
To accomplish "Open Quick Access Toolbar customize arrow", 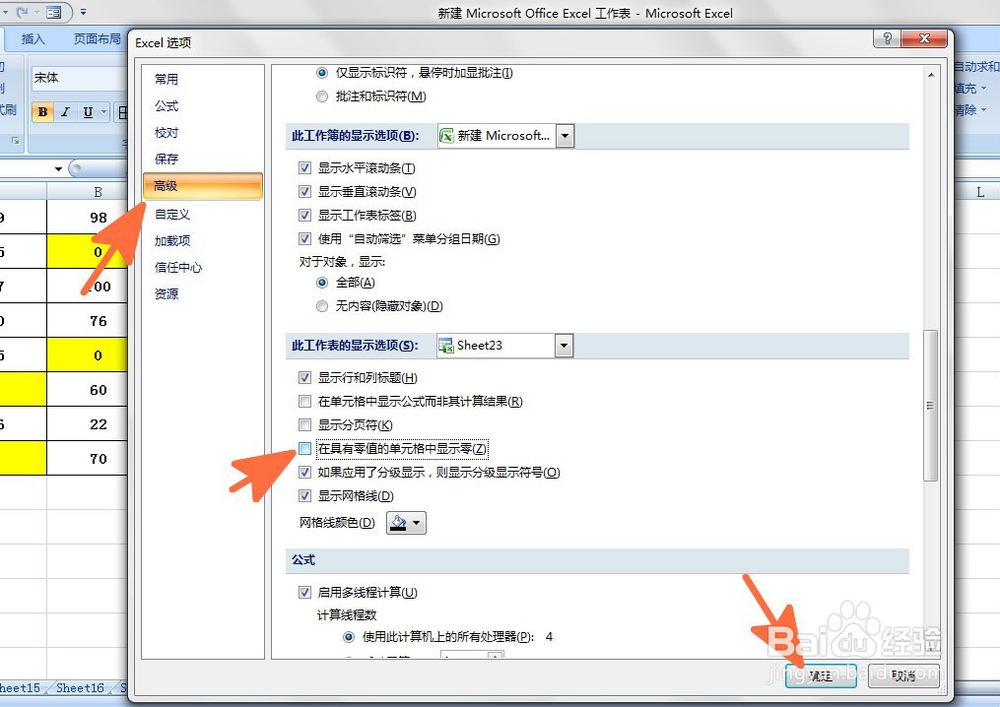I will pyautogui.click(x=83, y=12).
